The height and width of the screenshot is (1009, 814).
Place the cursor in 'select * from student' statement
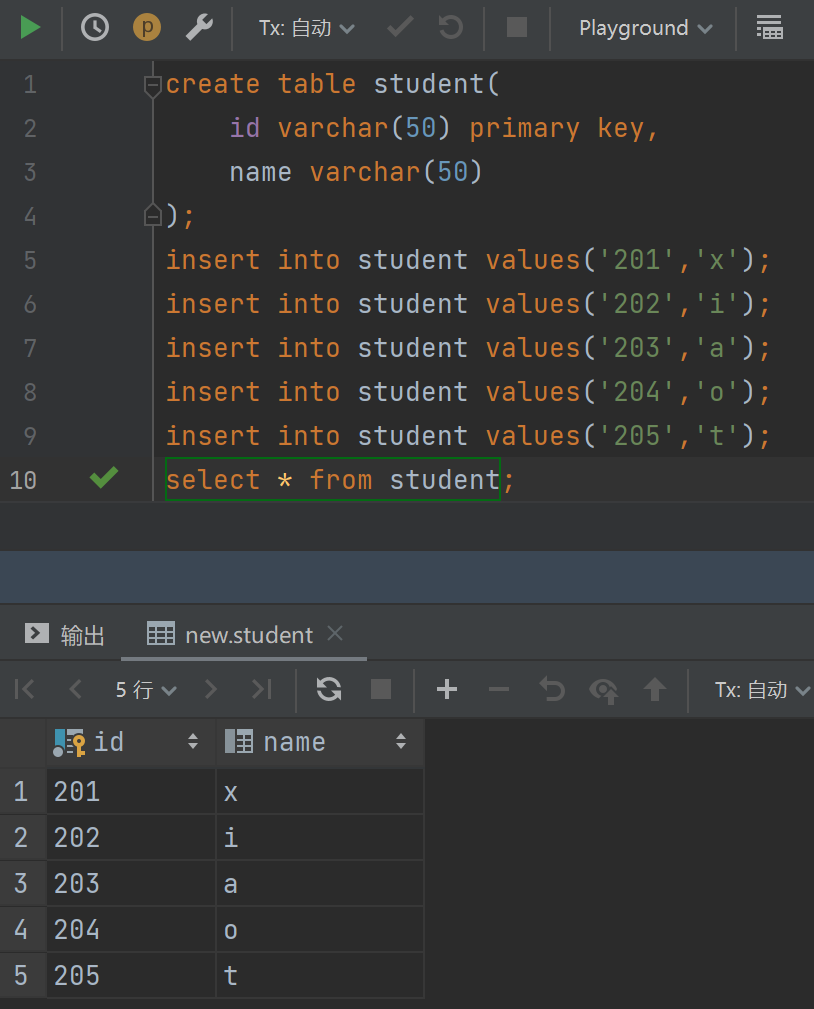pos(333,480)
